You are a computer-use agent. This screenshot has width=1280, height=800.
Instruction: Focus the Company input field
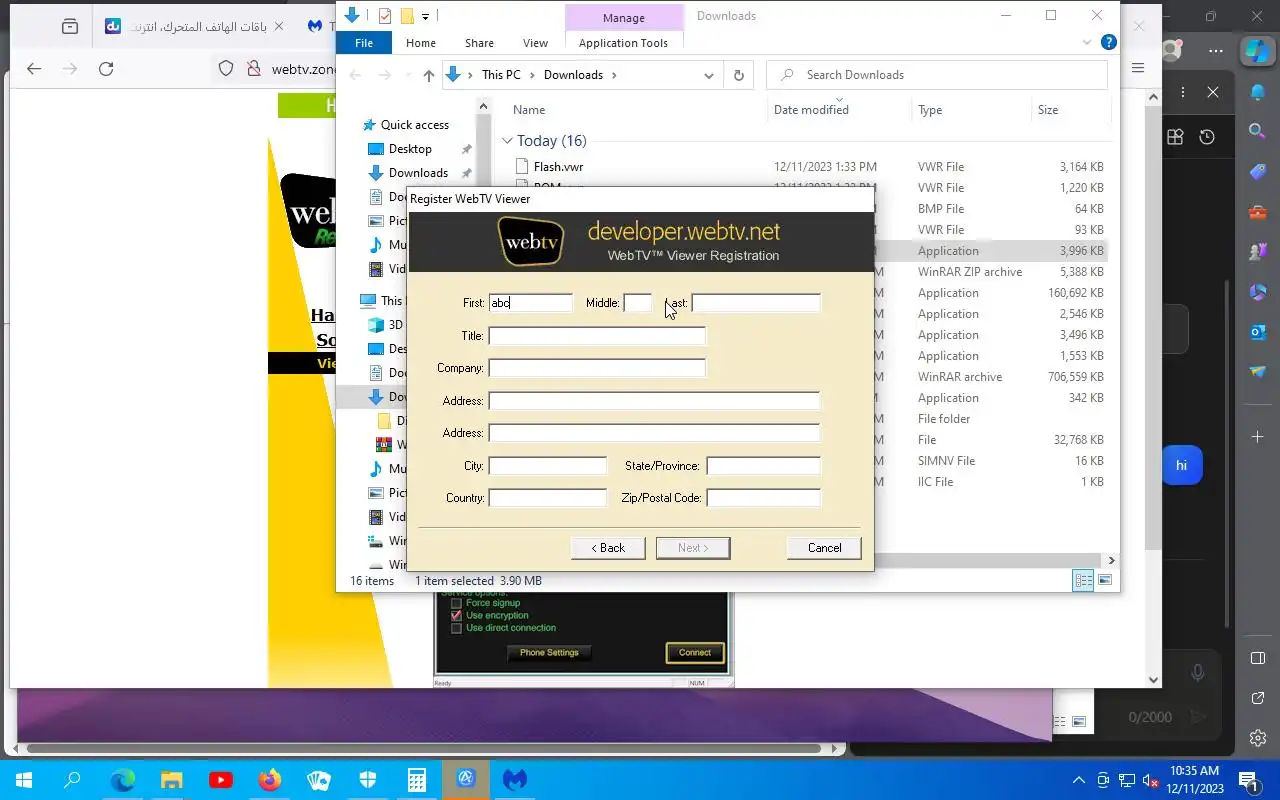click(597, 368)
